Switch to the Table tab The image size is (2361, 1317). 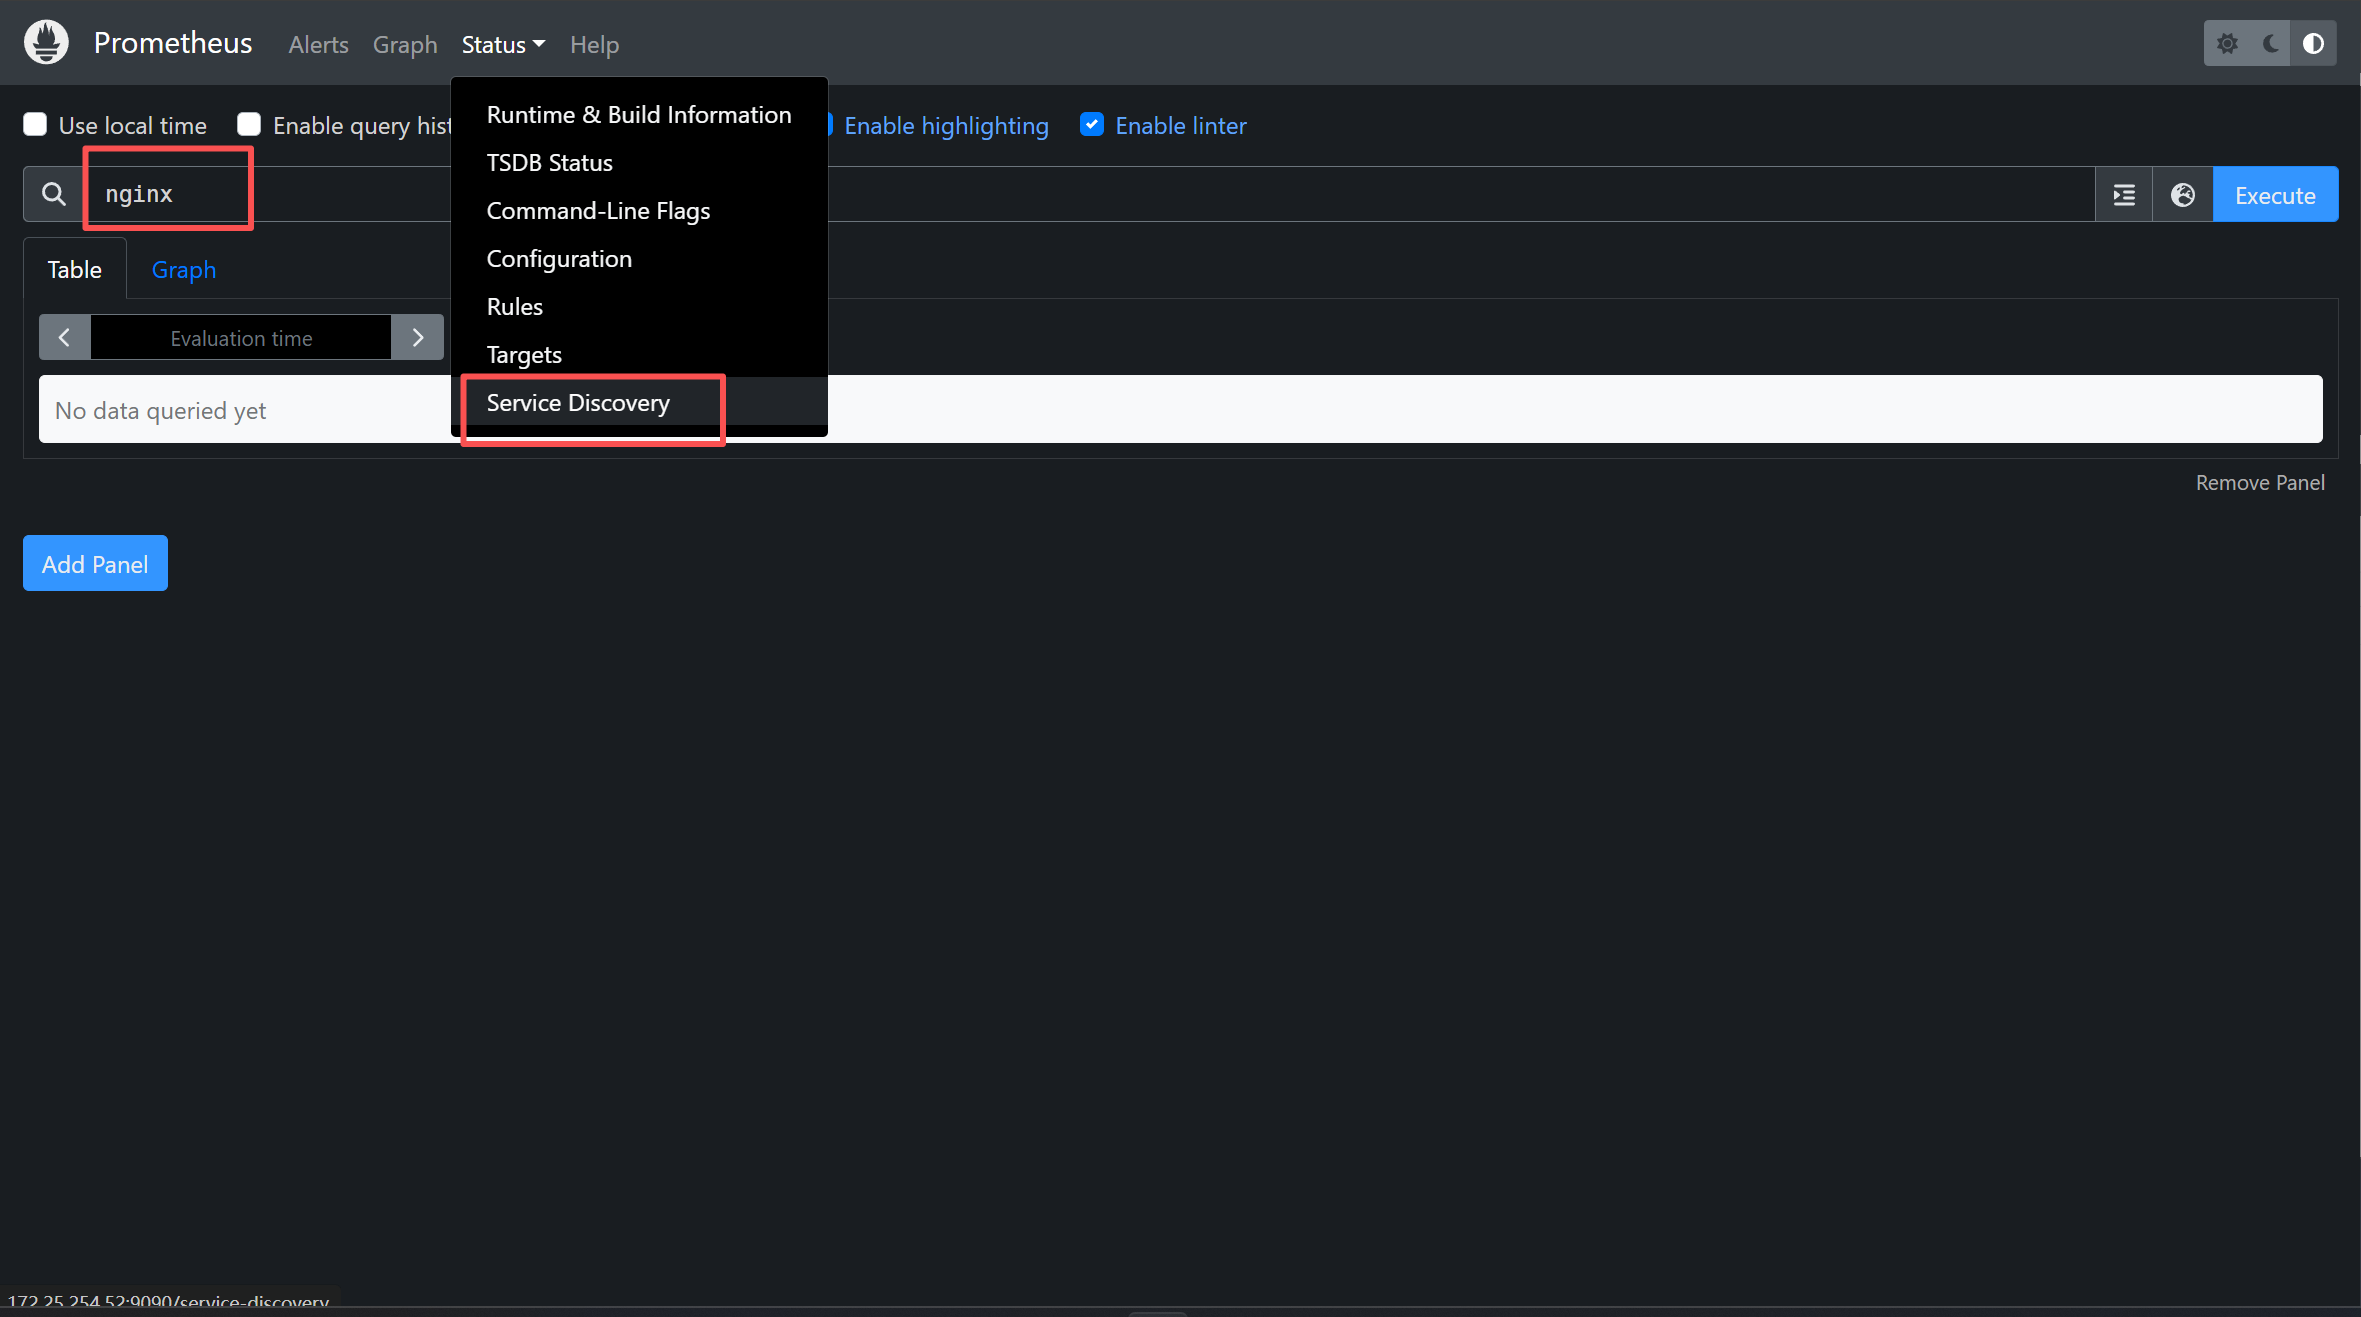(75, 269)
